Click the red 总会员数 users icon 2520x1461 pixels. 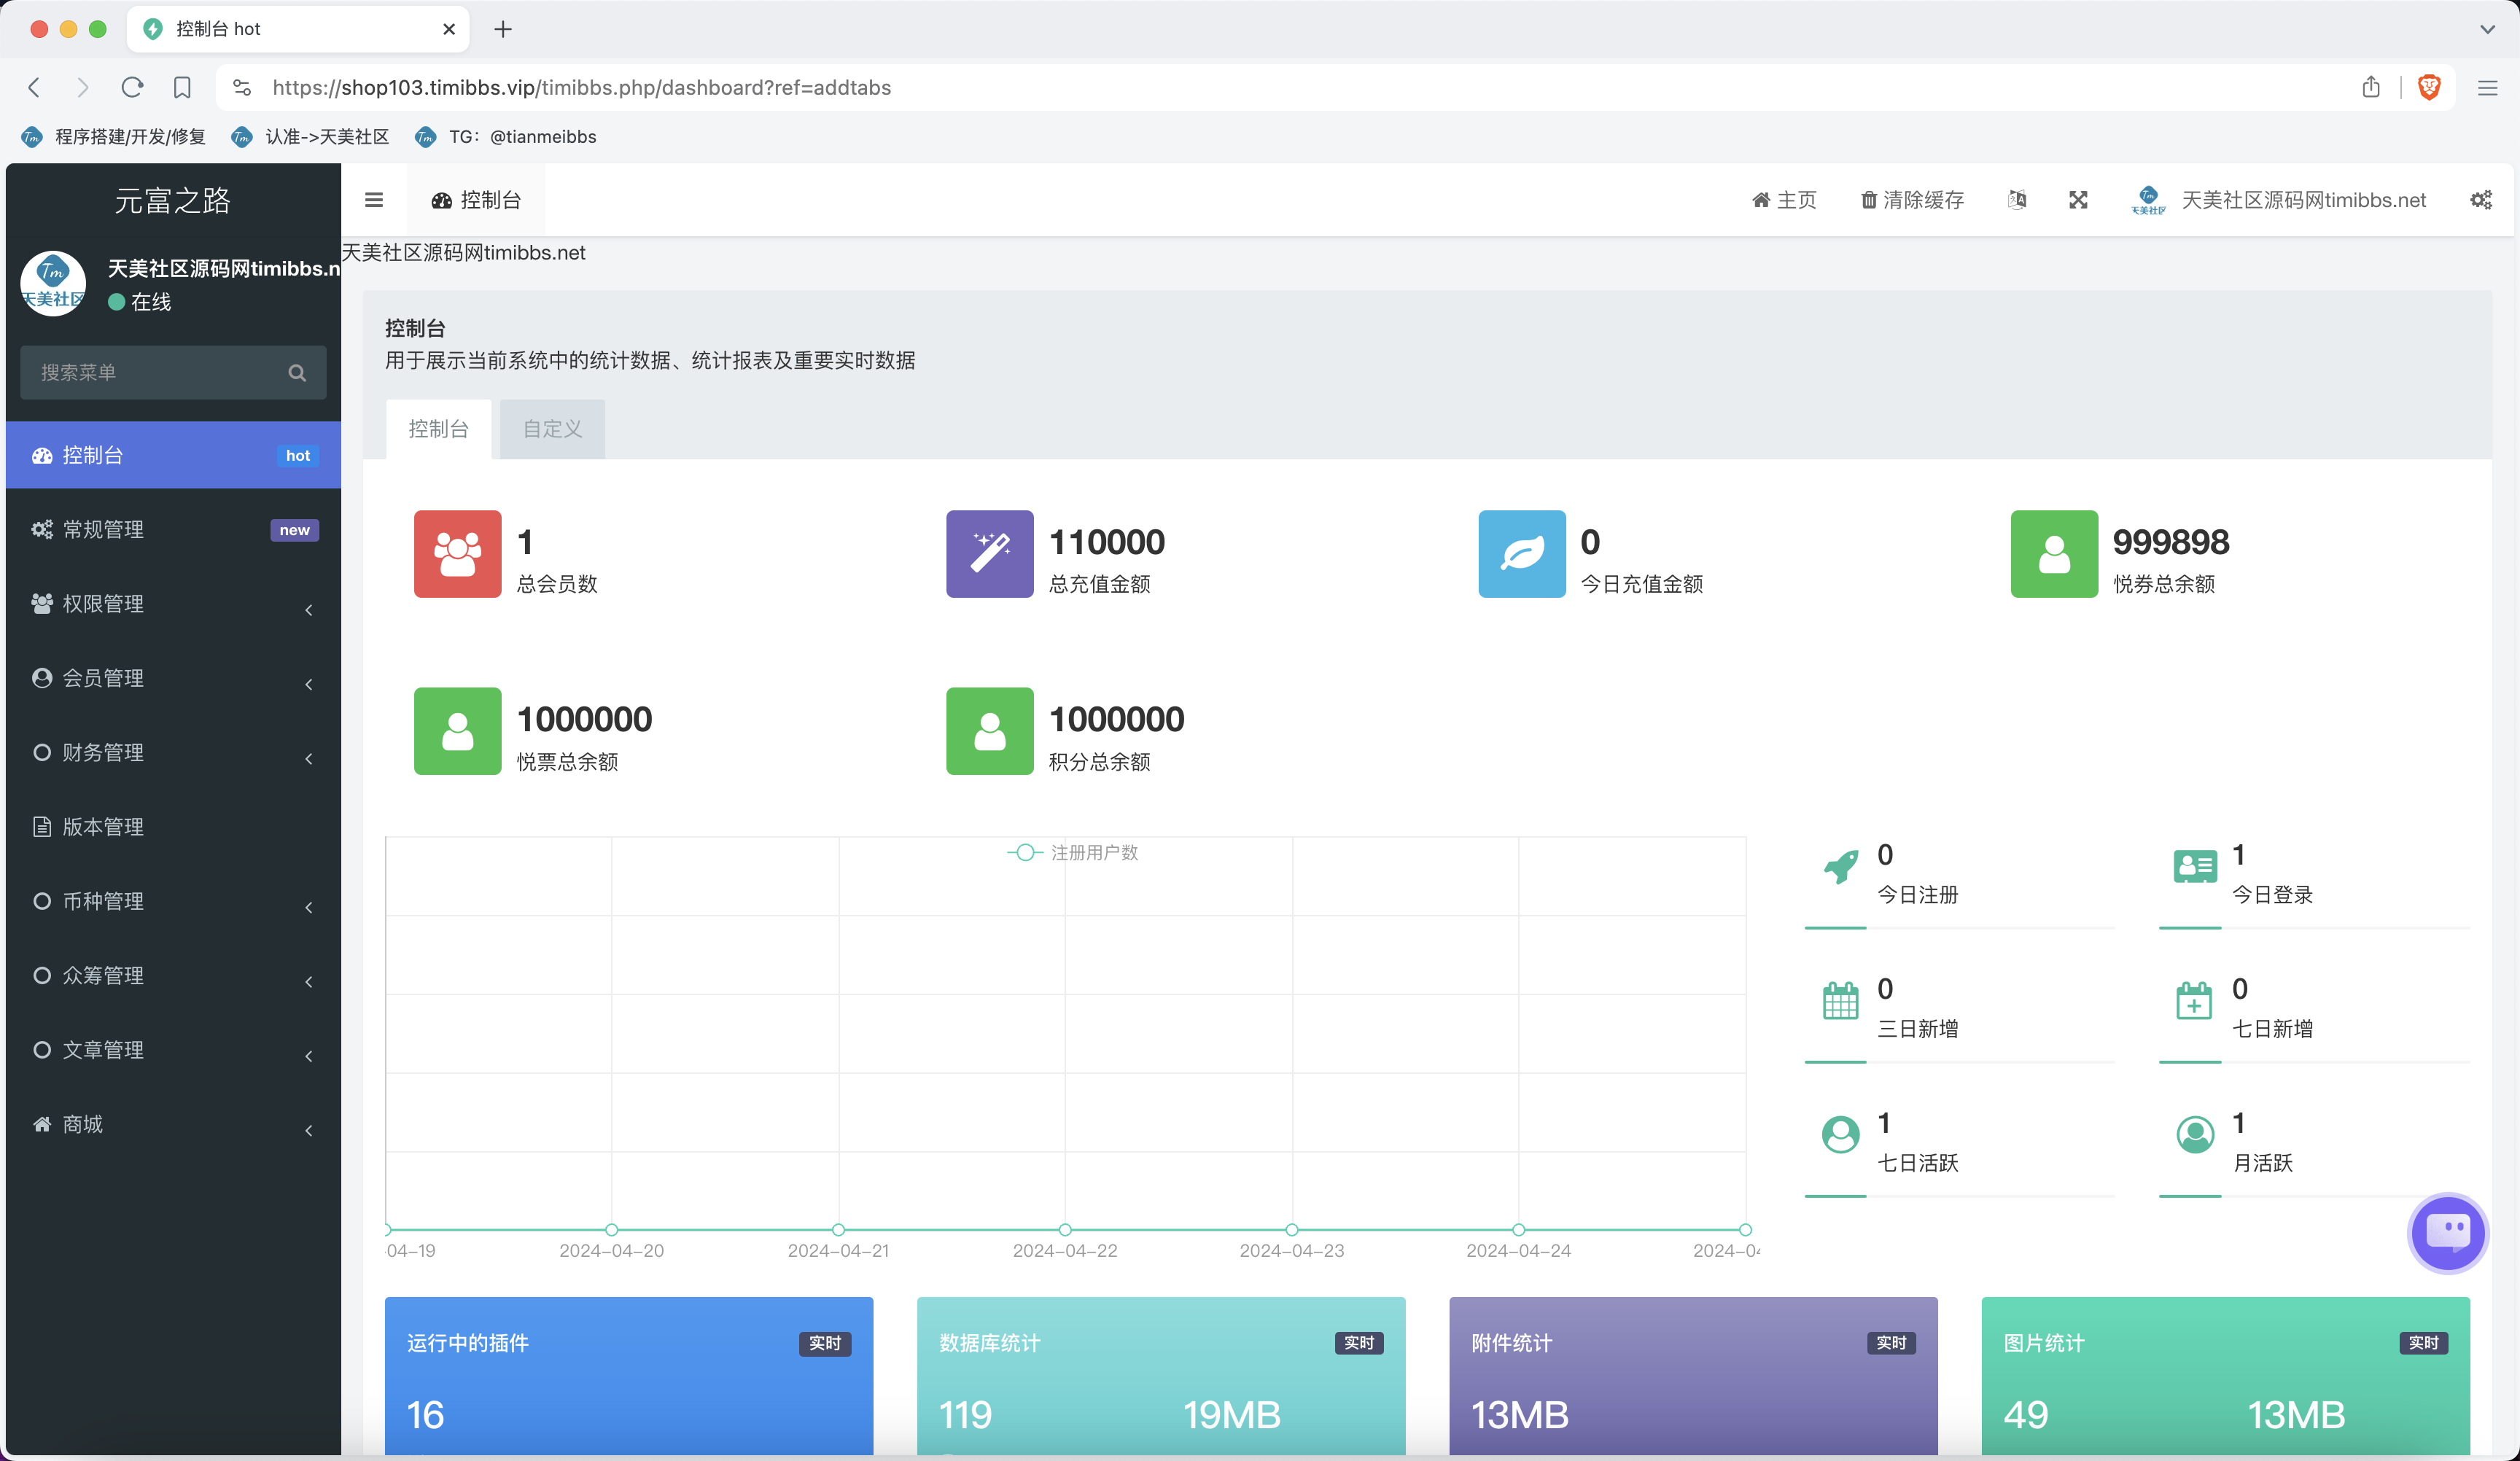[457, 554]
